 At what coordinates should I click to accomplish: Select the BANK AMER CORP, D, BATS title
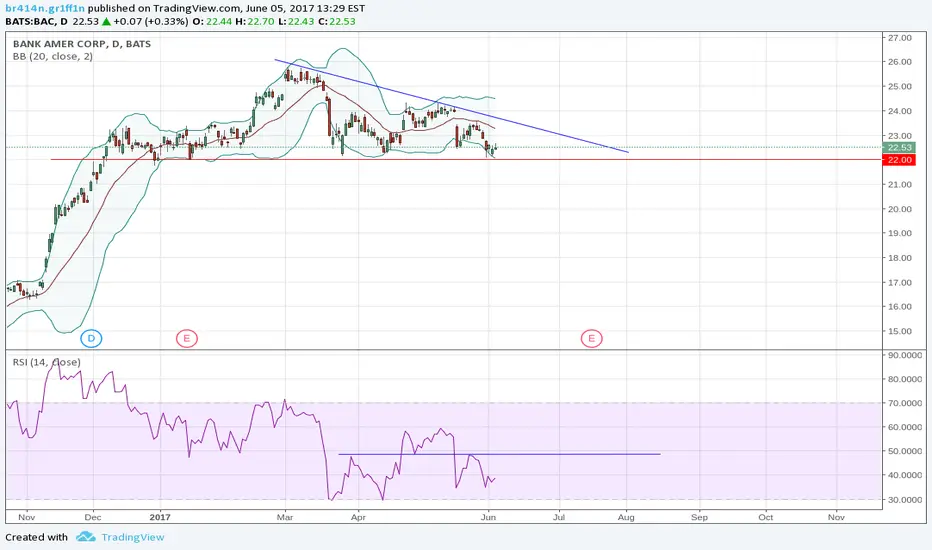[82, 44]
